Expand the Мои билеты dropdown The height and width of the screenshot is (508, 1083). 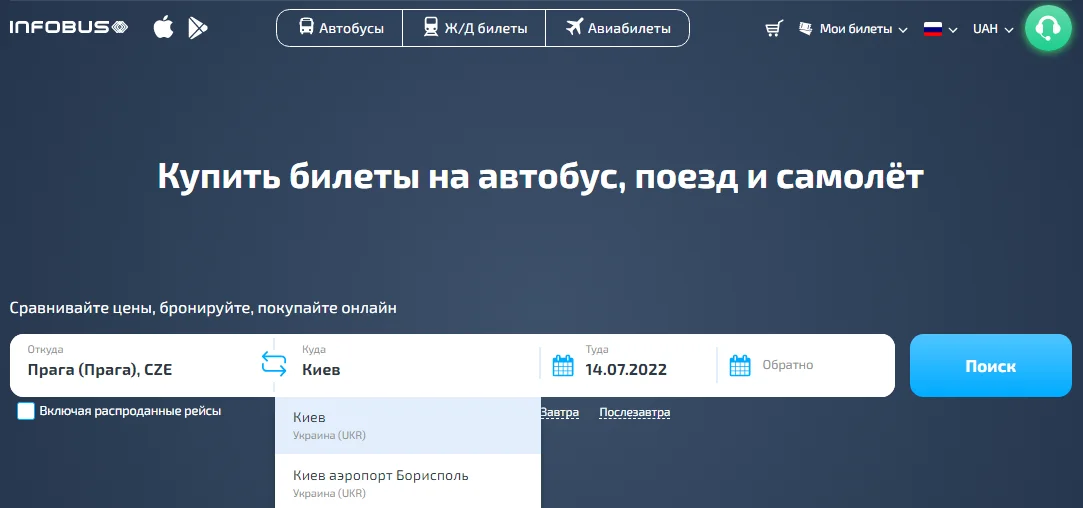pos(855,29)
